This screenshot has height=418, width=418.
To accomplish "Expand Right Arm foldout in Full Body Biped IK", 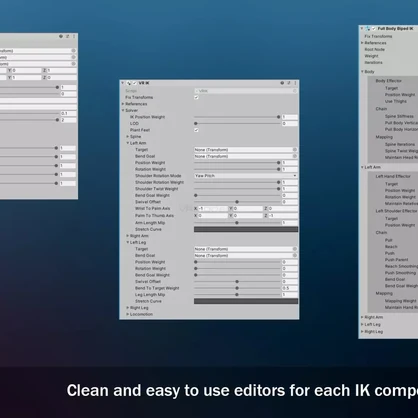I will click(x=362, y=317).
